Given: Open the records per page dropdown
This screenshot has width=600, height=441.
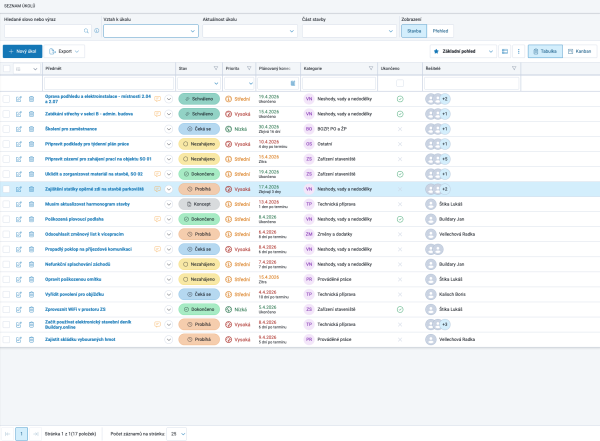Looking at the screenshot, I should pos(176,434).
